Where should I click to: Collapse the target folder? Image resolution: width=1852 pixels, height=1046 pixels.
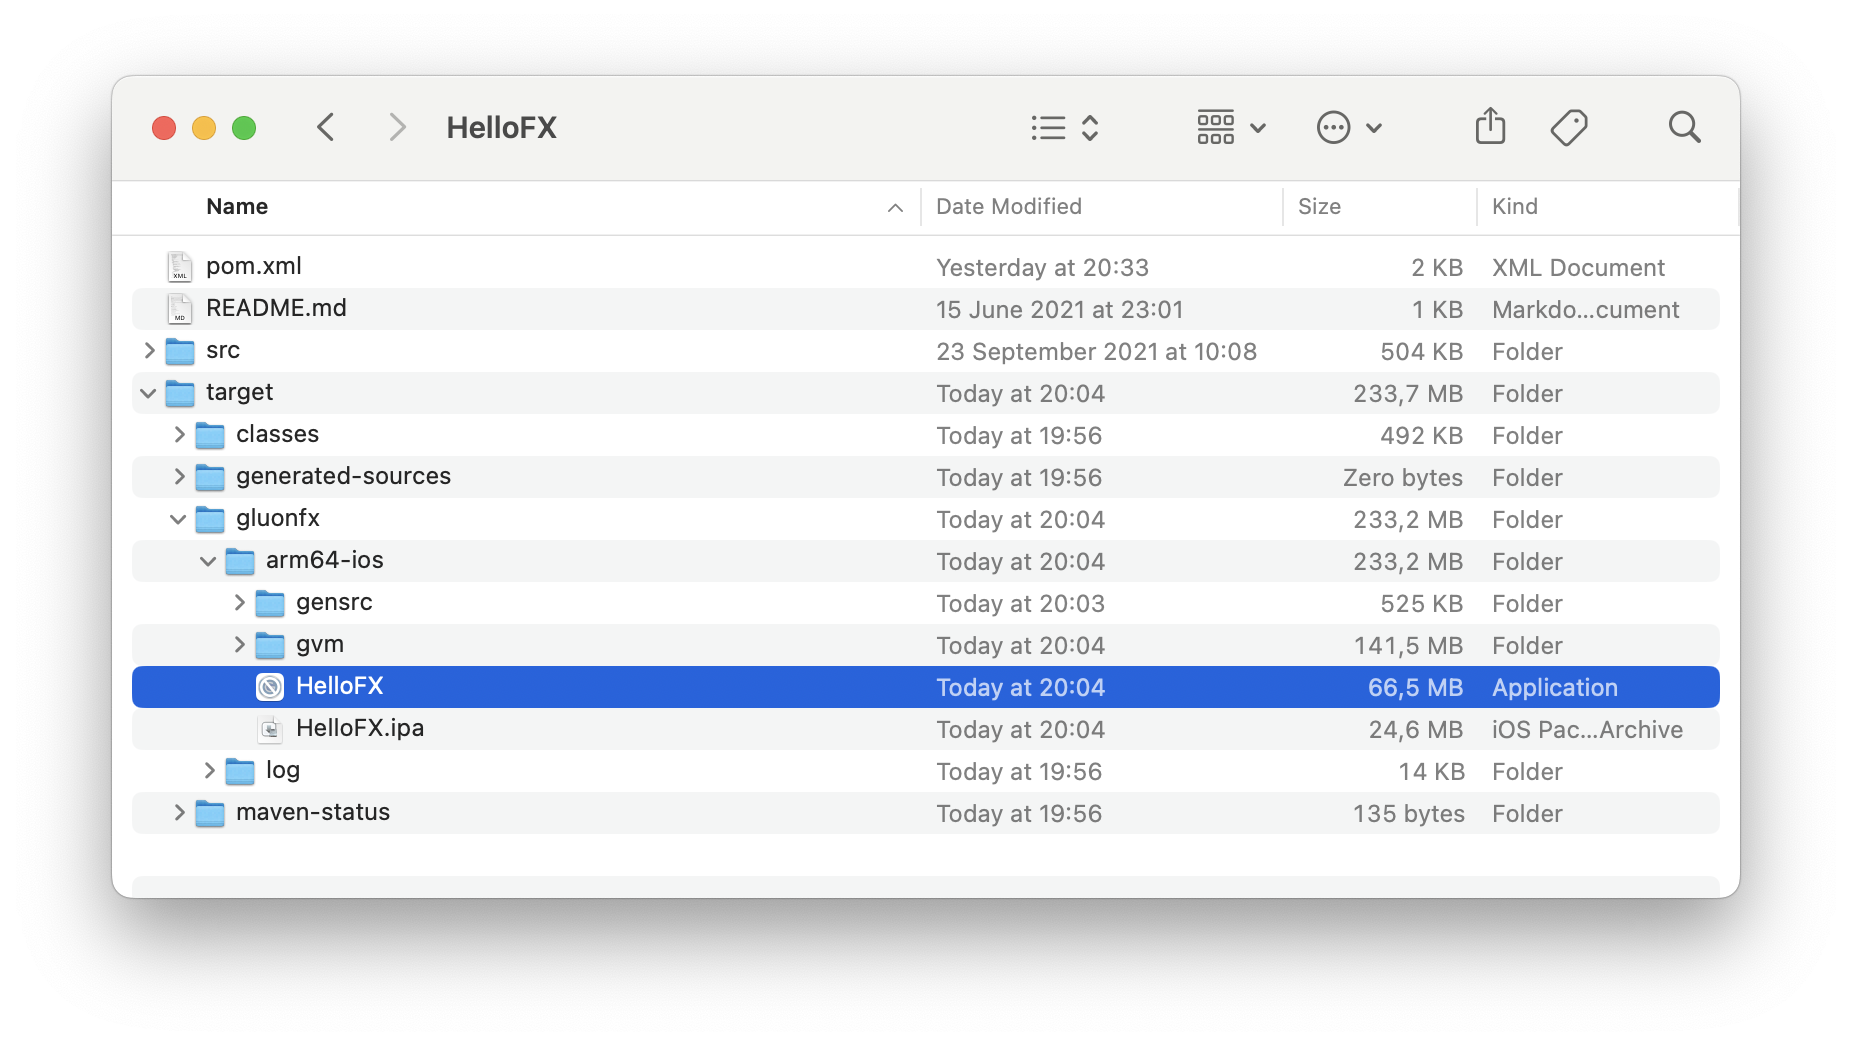point(148,393)
